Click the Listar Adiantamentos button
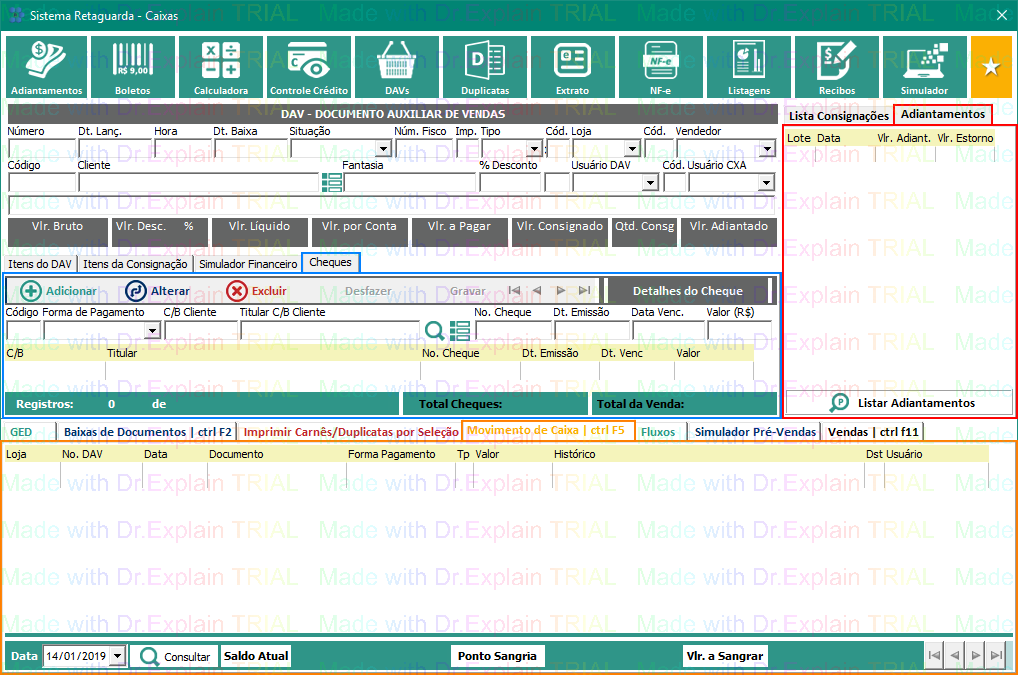 [900, 403]
